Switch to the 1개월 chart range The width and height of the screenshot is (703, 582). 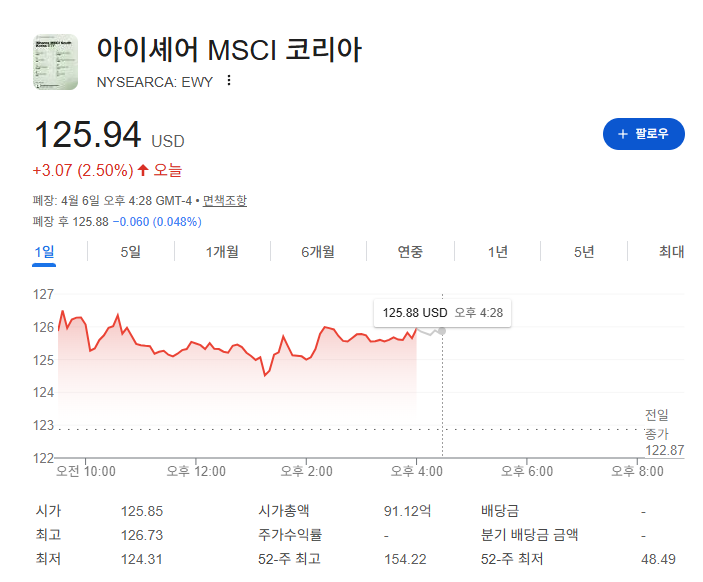222,252
